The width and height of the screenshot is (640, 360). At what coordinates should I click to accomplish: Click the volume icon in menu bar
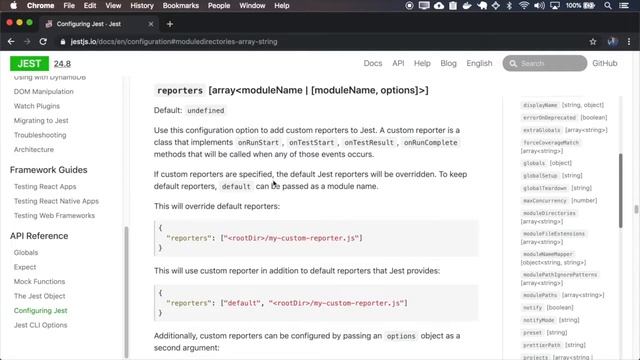point(539,6)
